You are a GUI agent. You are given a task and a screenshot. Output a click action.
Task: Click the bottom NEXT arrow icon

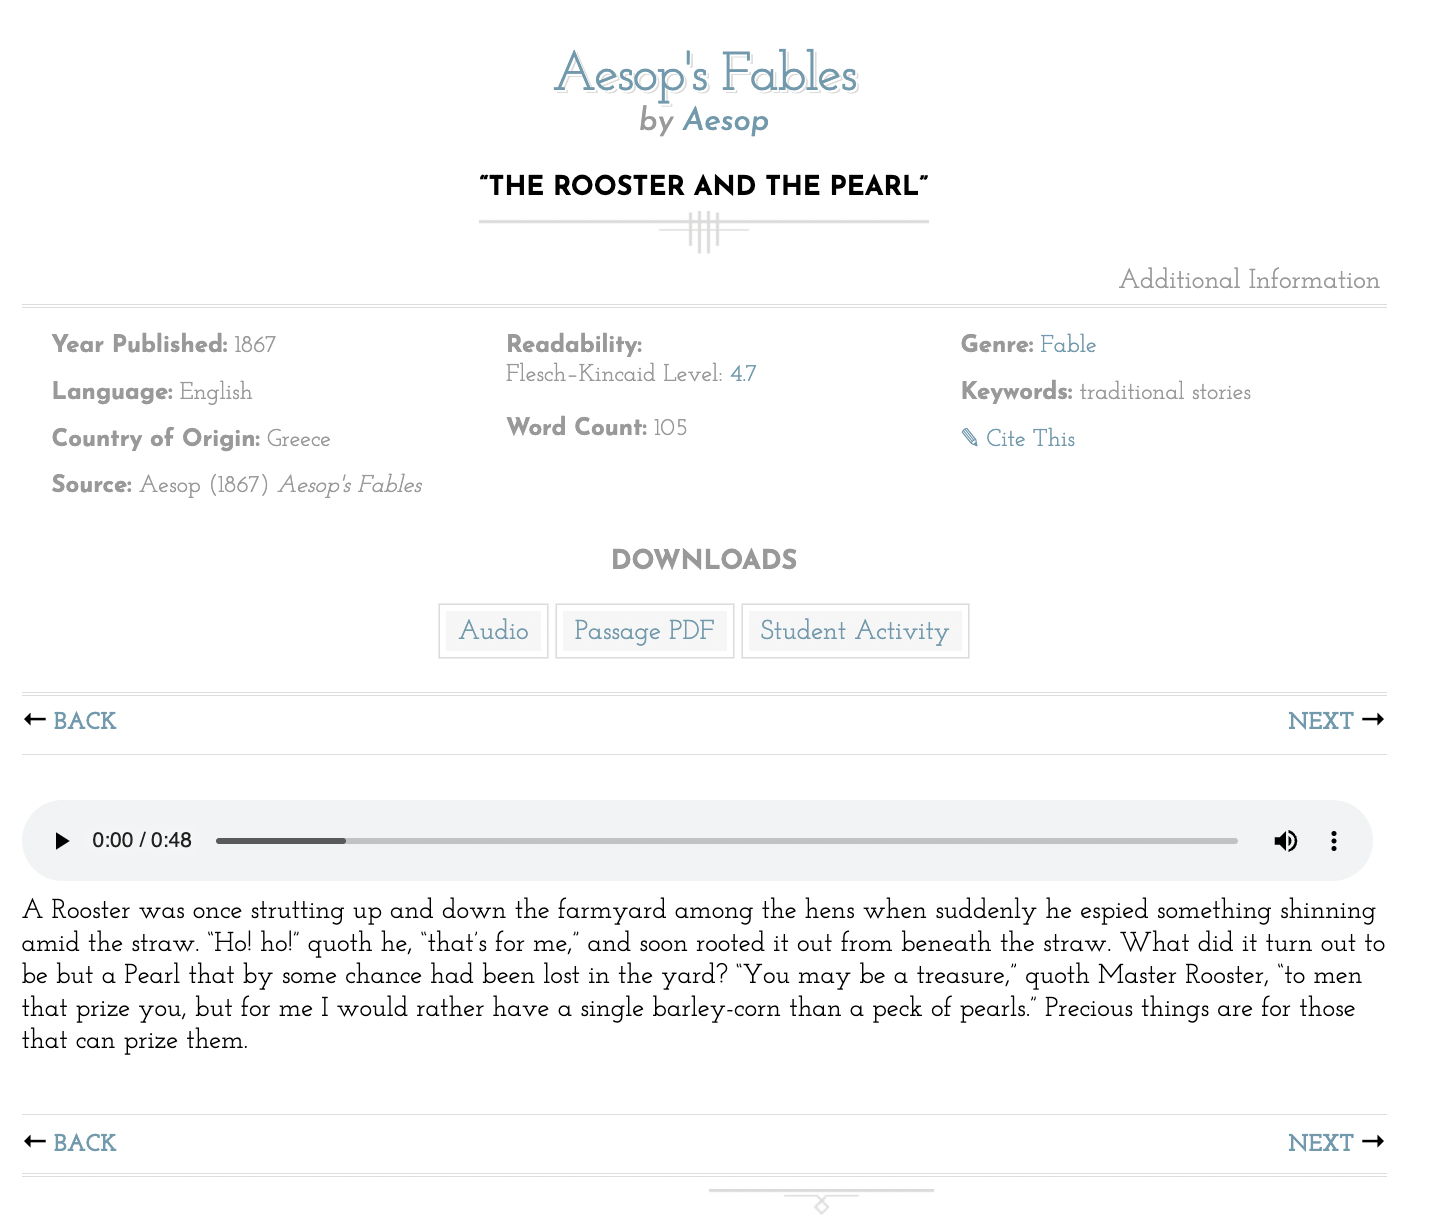(x=1373, y=1142)
